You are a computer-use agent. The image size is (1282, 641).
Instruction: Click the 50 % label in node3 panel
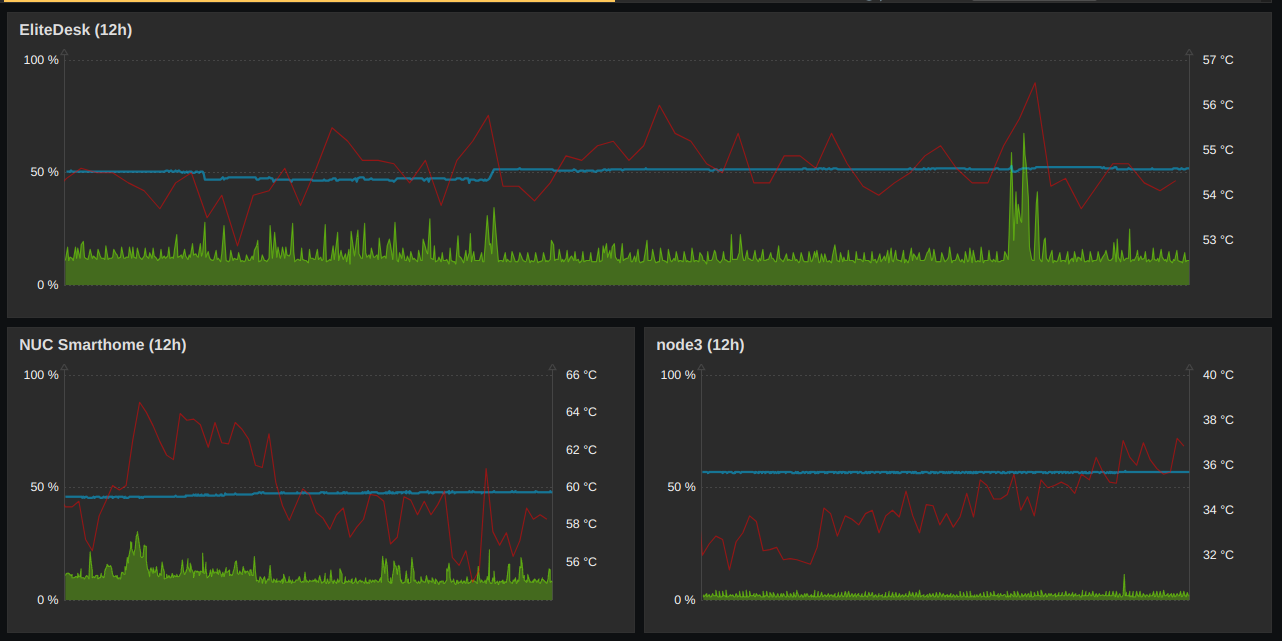point(682,487)
